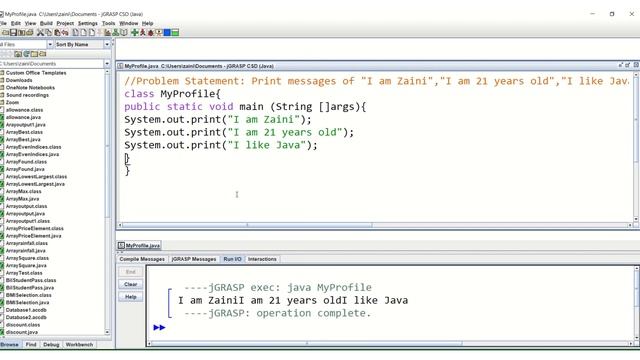Close the MyProfile.java editor internal window
The height and width of the screenshot is (360, 640).
(636, 65)
